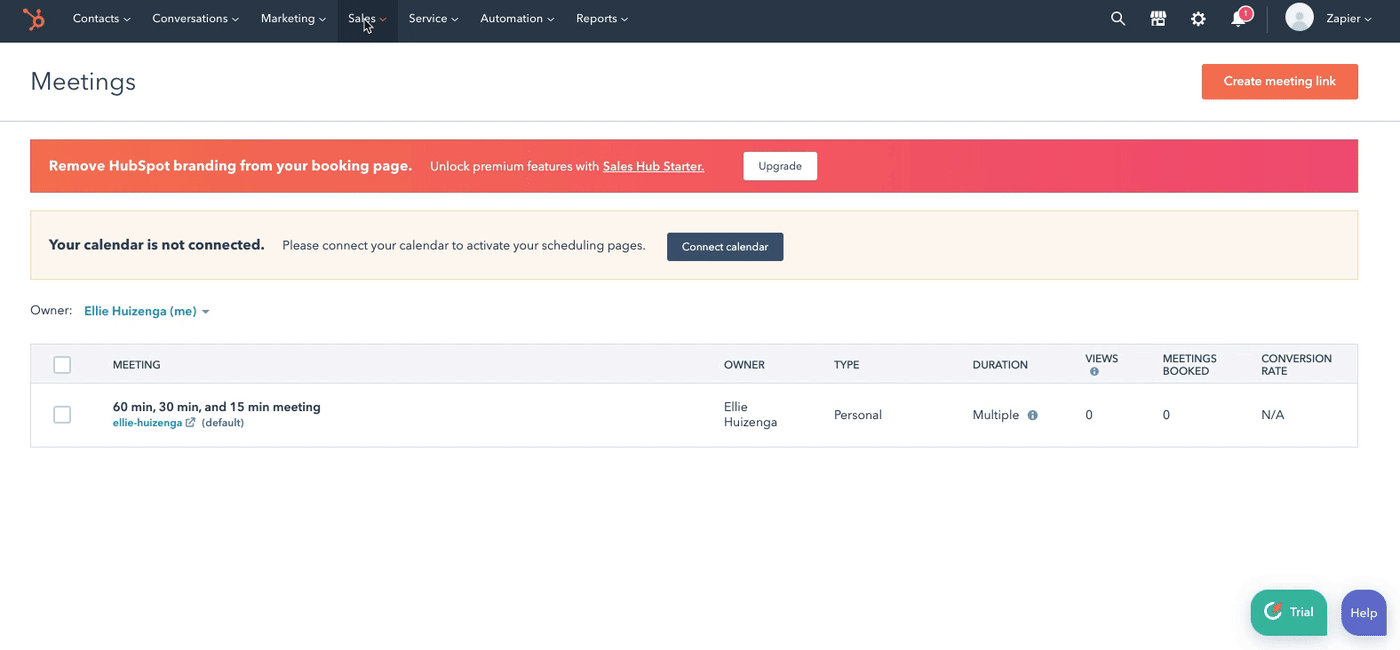Screen dimensions: 1400x650
Task: Open the Reports menu
Action: click(x=602, y=19)
